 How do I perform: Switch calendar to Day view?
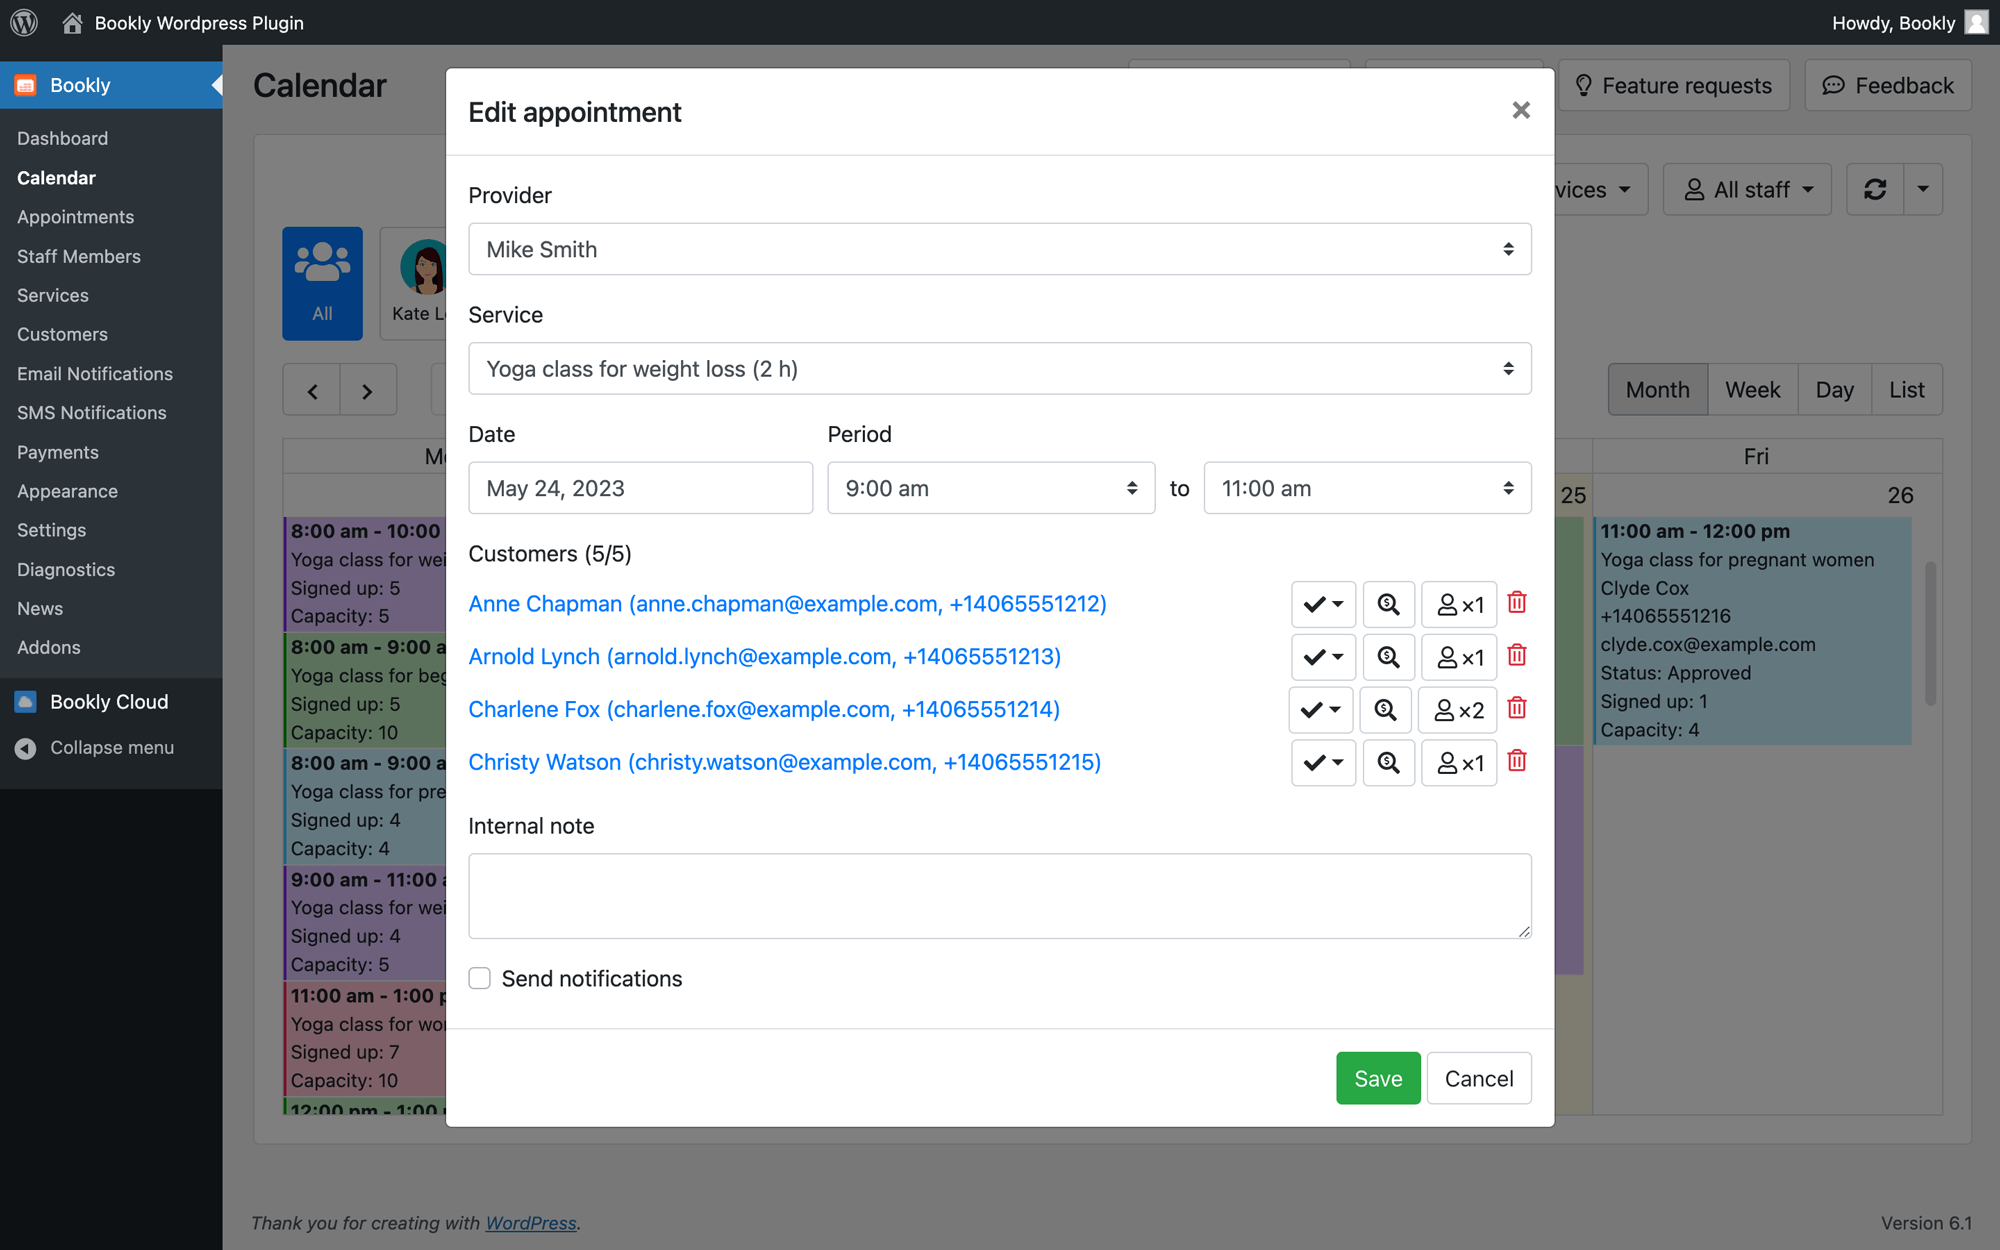pos(1834,390)
